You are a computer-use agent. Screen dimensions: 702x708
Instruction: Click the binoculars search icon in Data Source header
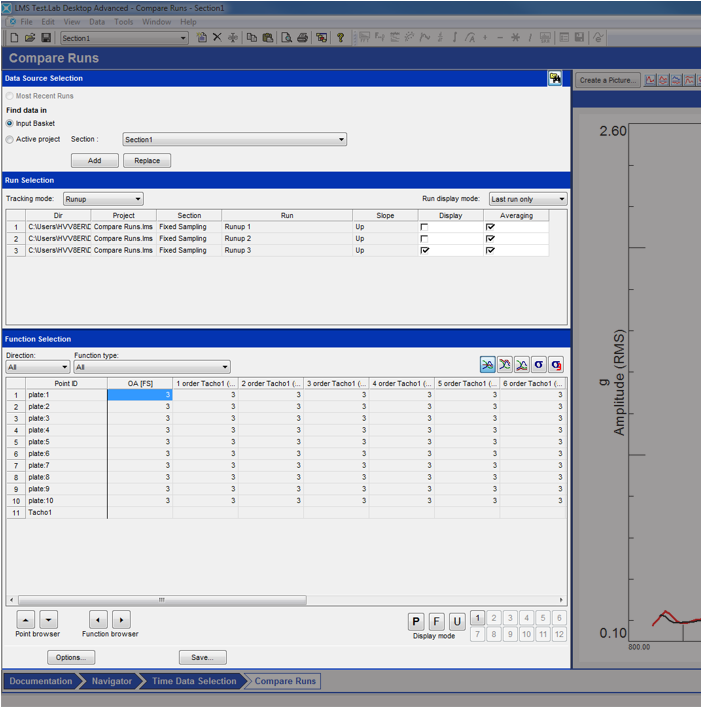click(x=555, y=79)
